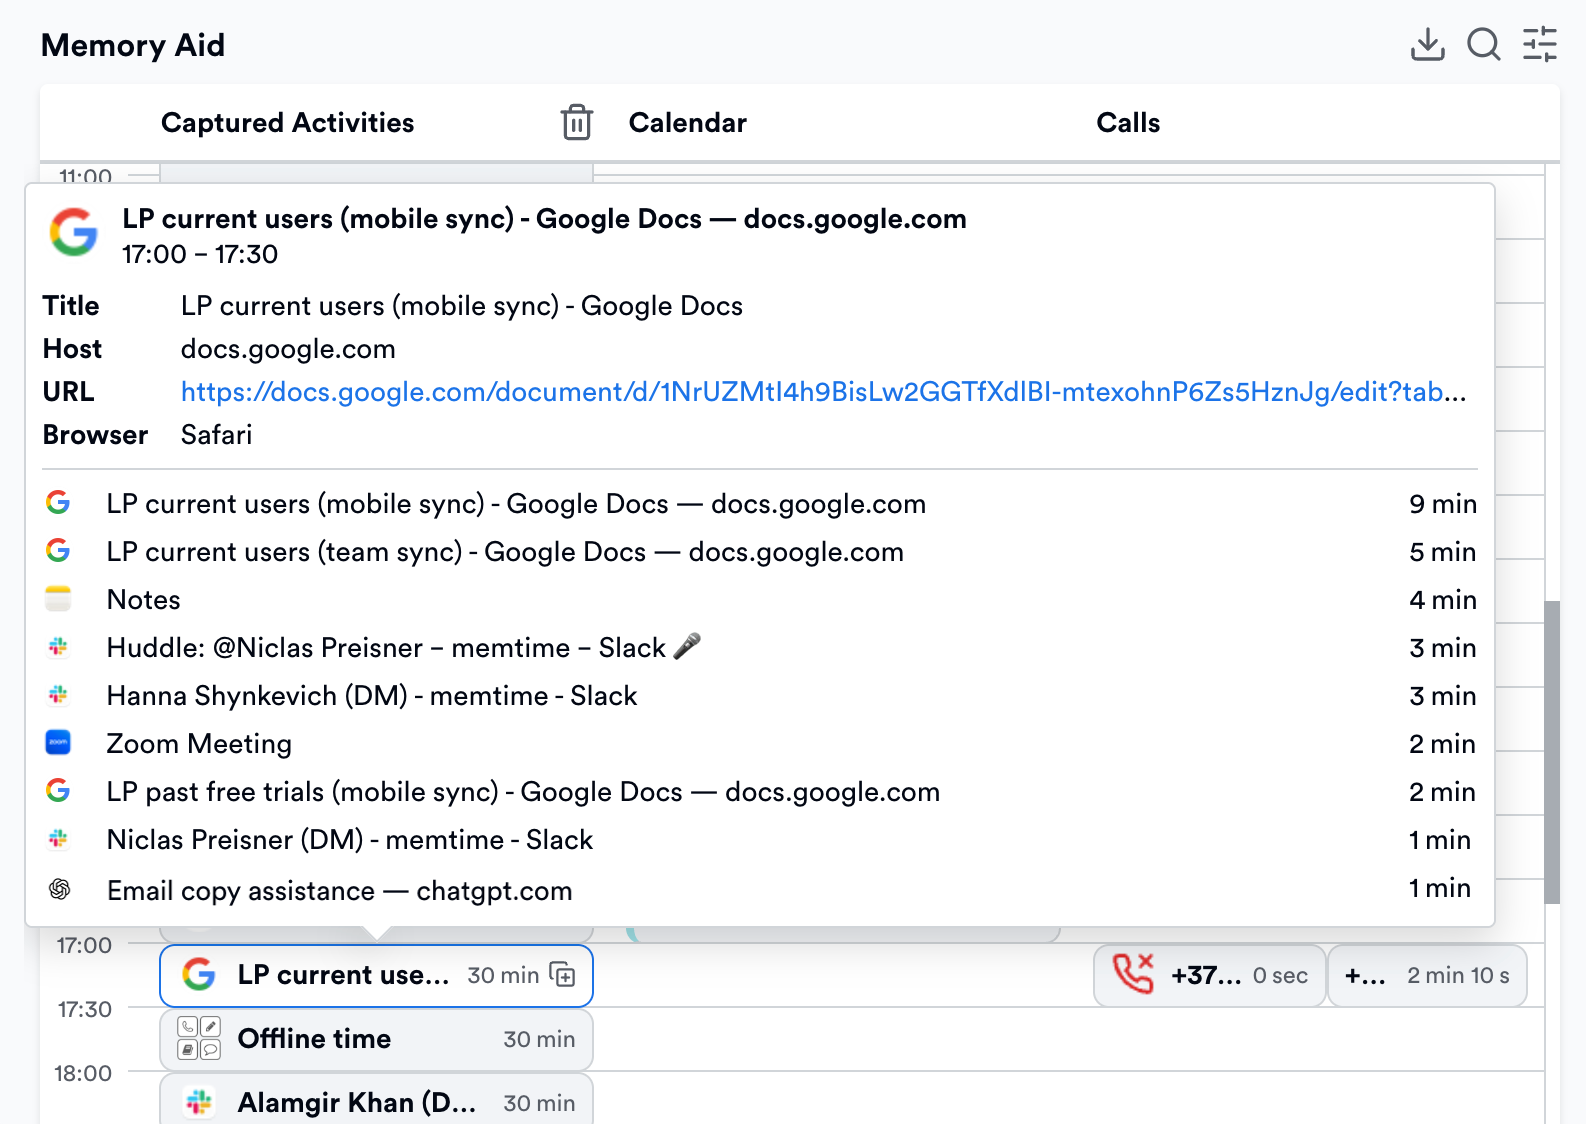Select the Calendar column header
The height and width of the screenshot is (1124, 1586).
[x=687, y=122]
